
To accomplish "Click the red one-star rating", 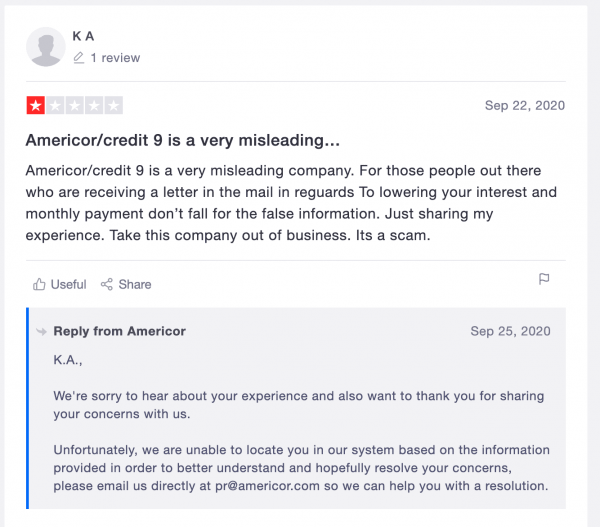I will [x=36, y=105].
